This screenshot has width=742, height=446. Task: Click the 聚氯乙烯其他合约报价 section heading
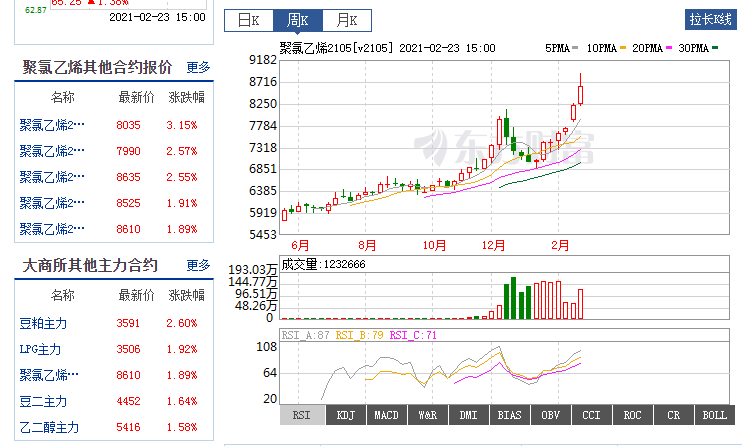pos(97,67)
